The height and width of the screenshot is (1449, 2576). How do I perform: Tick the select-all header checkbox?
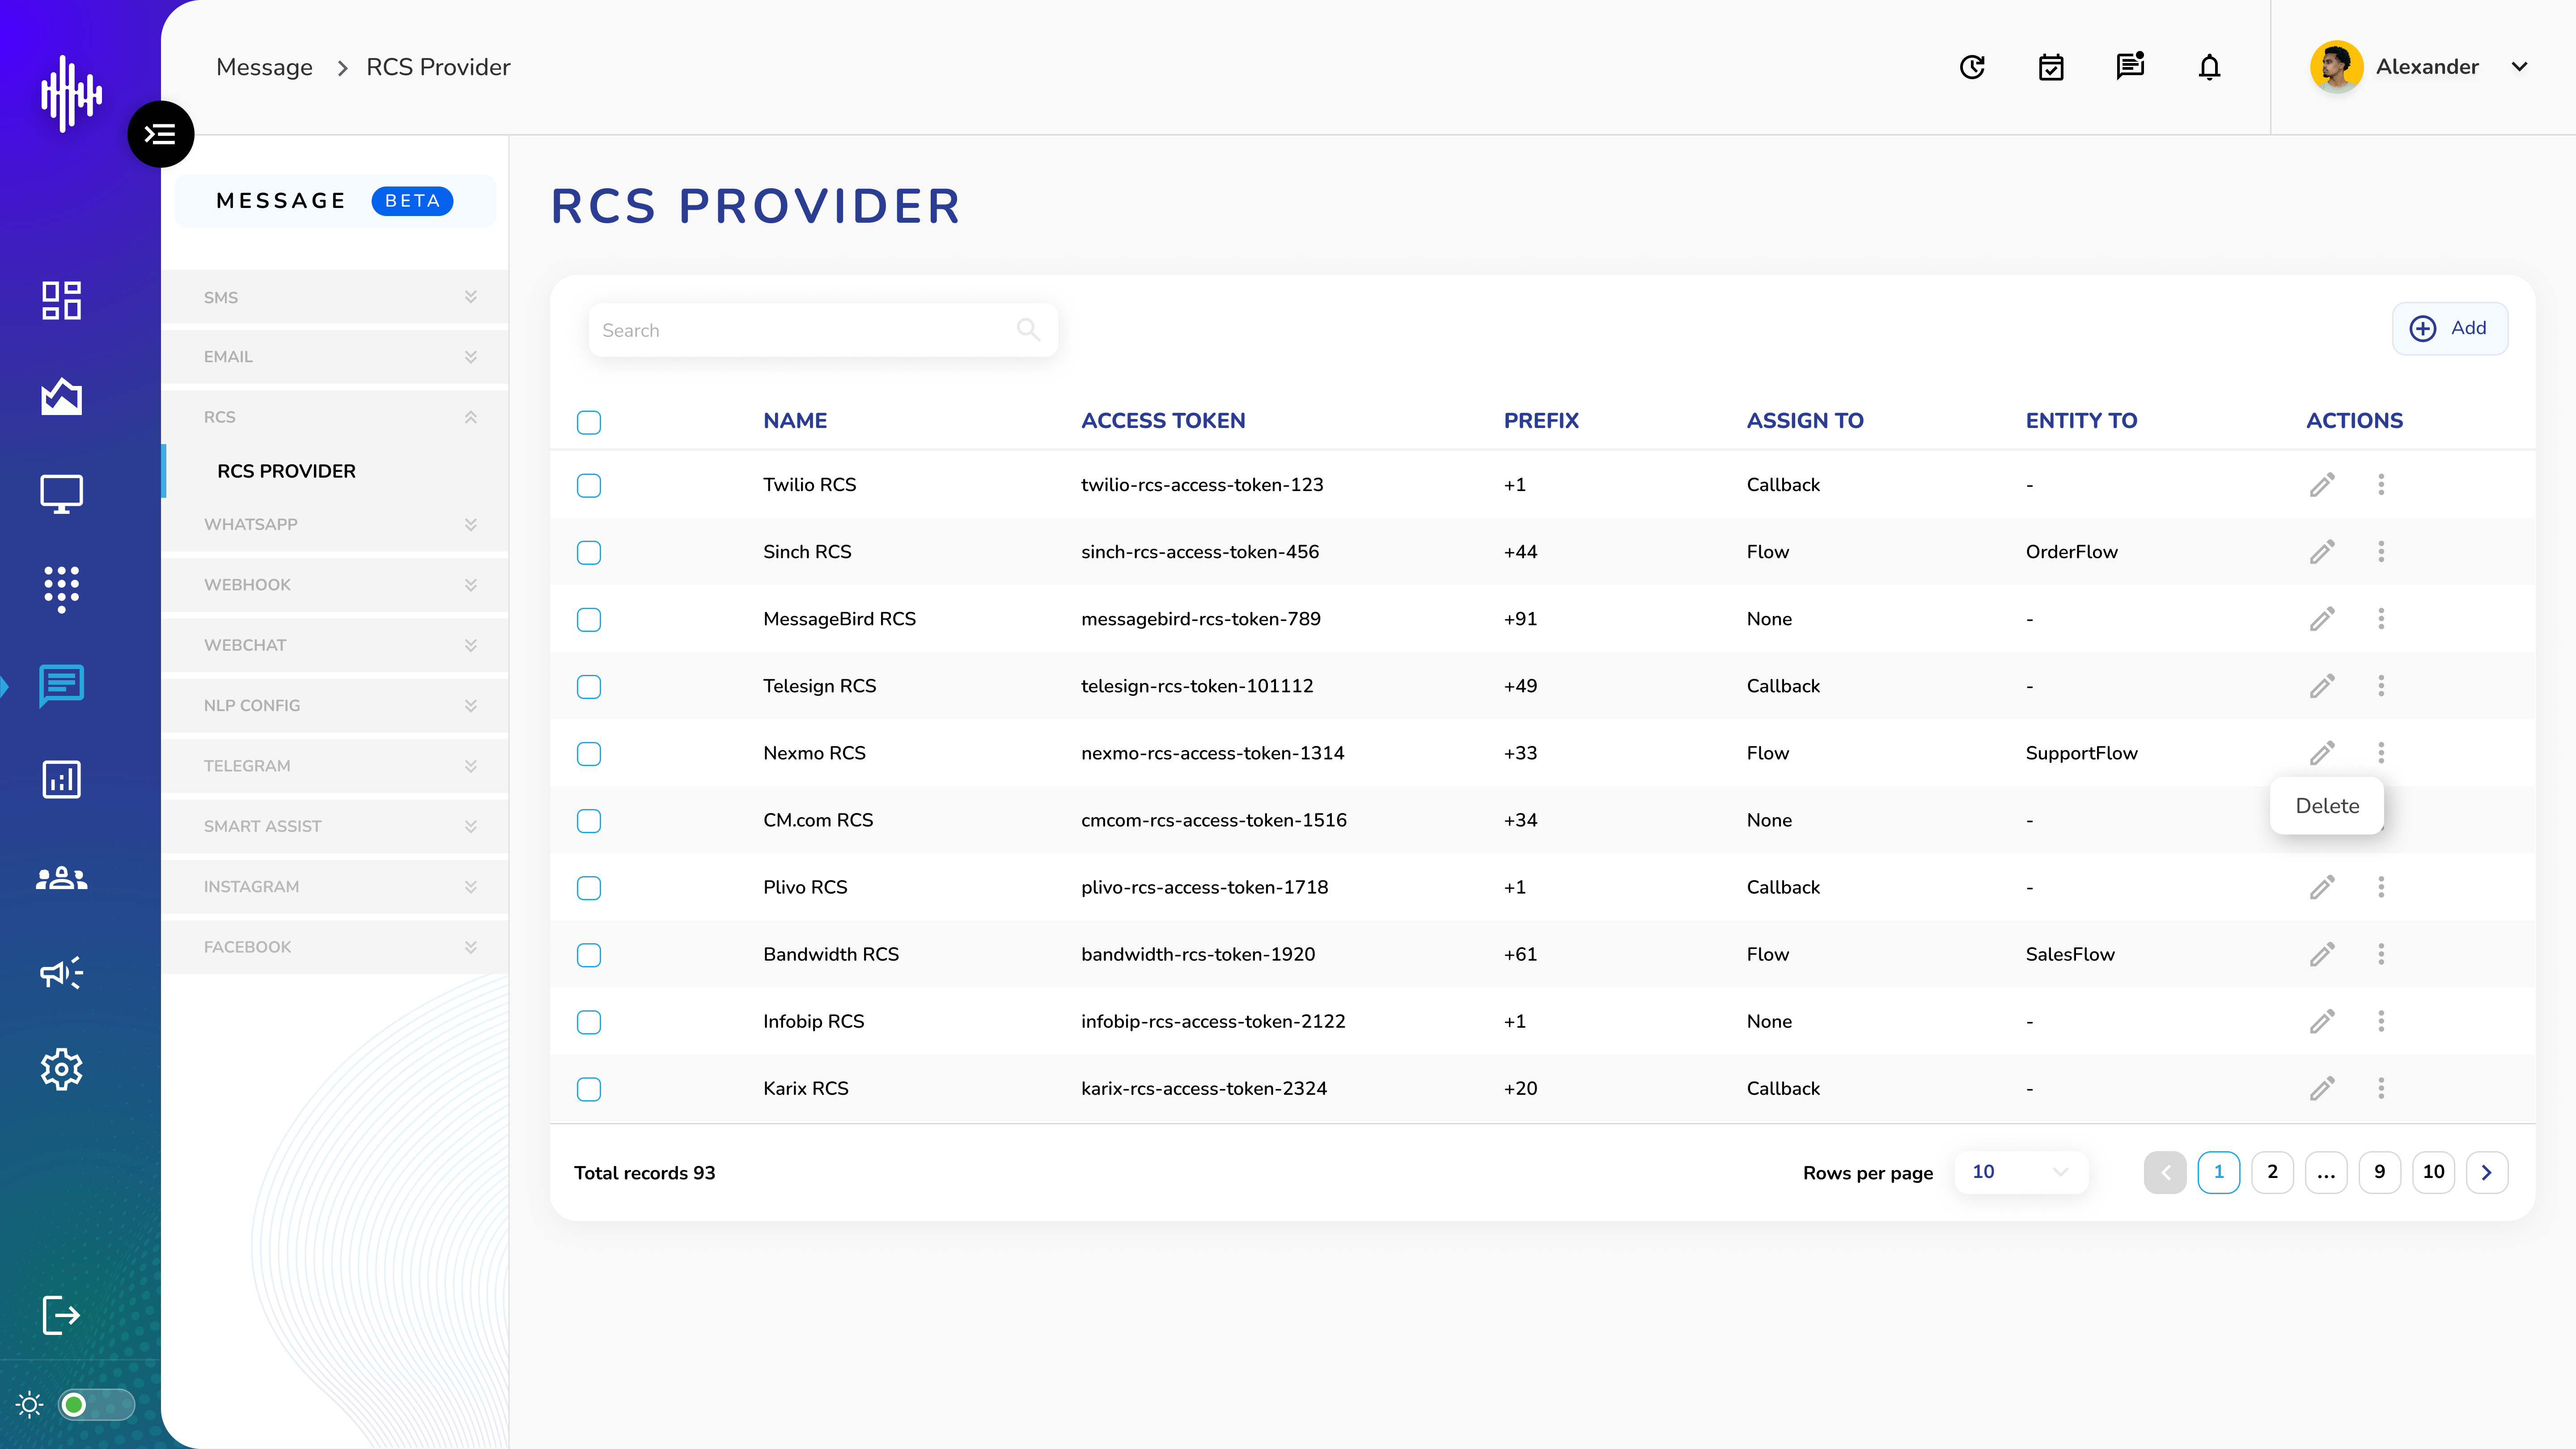589,422
